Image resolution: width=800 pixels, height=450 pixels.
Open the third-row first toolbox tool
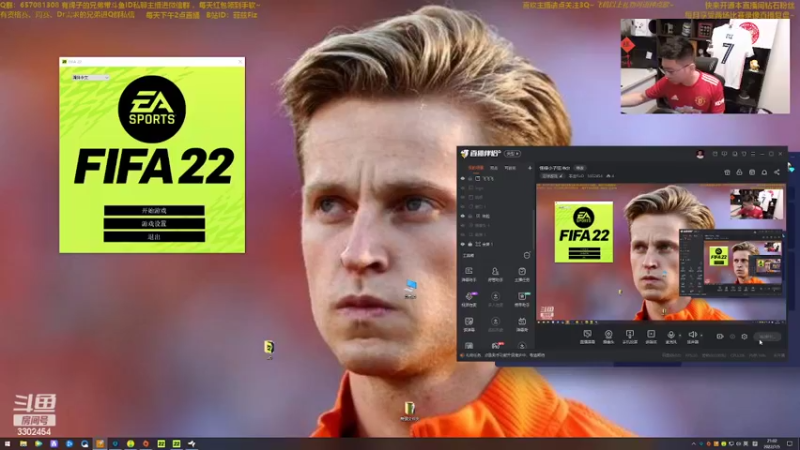point(469,324)
